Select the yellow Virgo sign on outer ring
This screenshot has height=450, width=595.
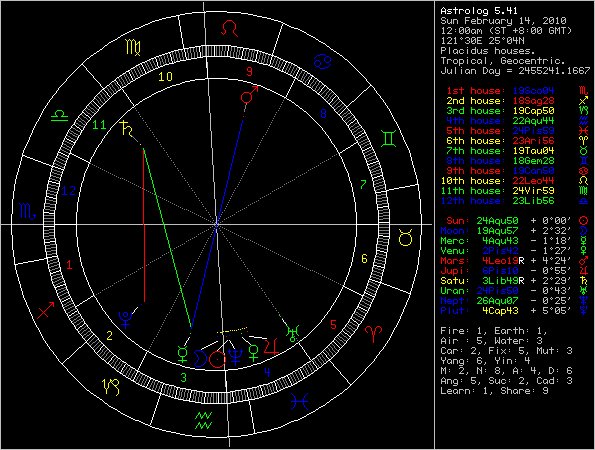133,48
